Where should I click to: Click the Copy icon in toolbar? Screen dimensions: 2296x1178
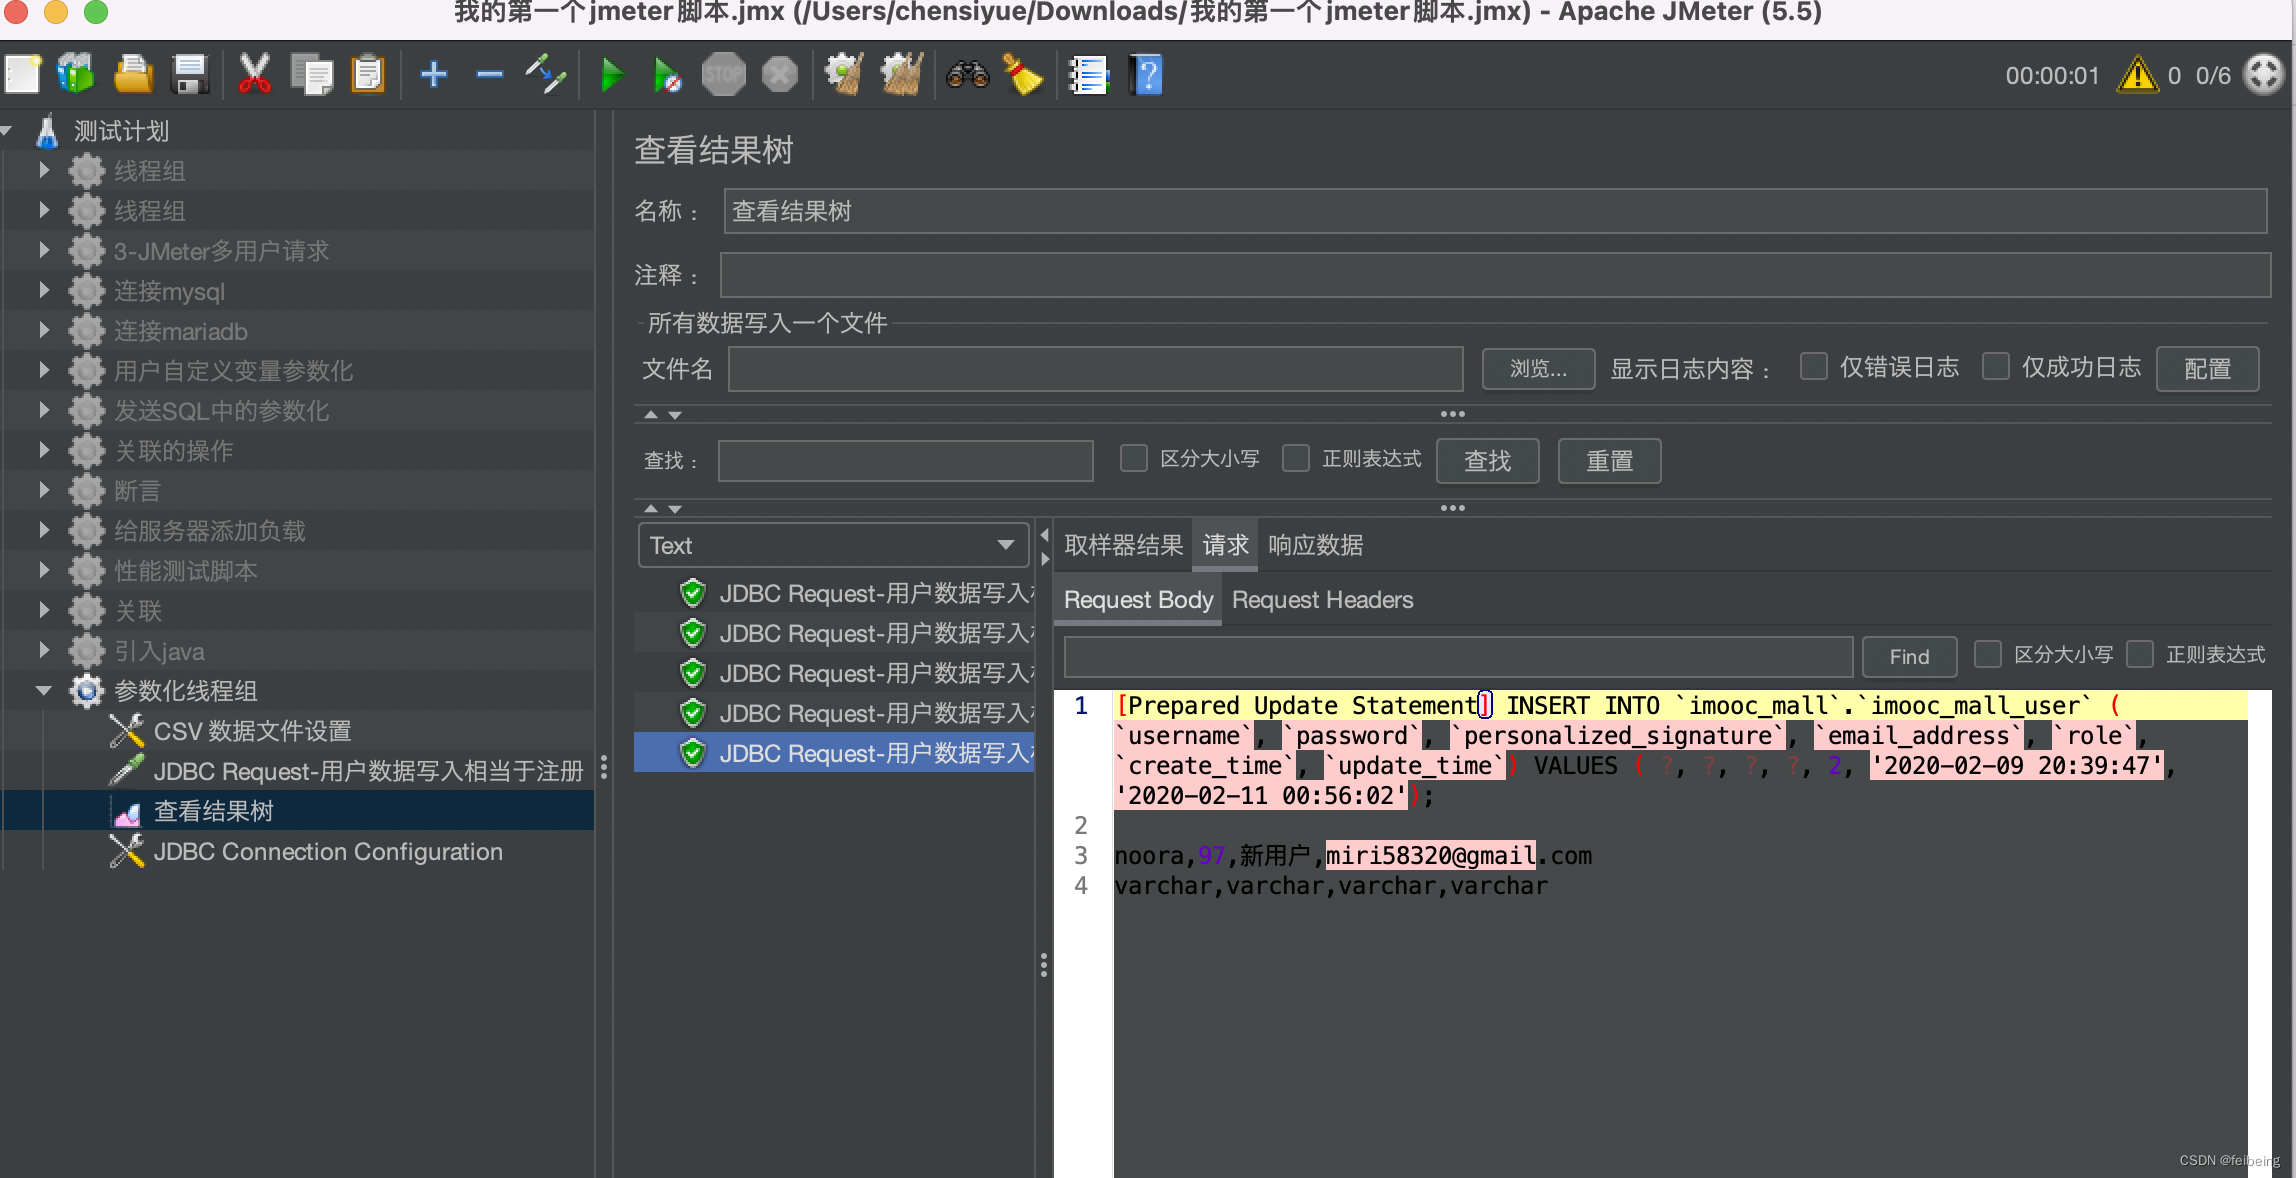pos(312,75)
